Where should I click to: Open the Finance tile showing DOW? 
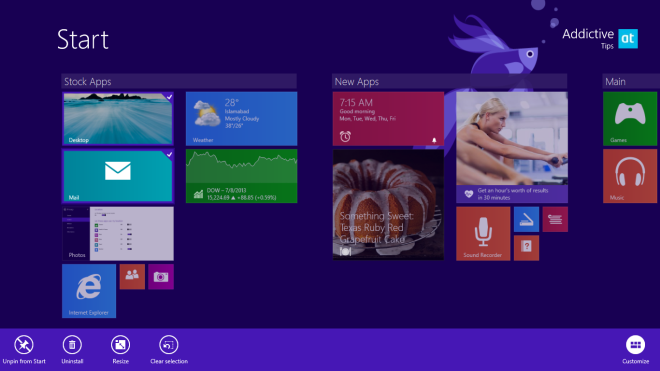pyautogui.click(x=242, y=176)
